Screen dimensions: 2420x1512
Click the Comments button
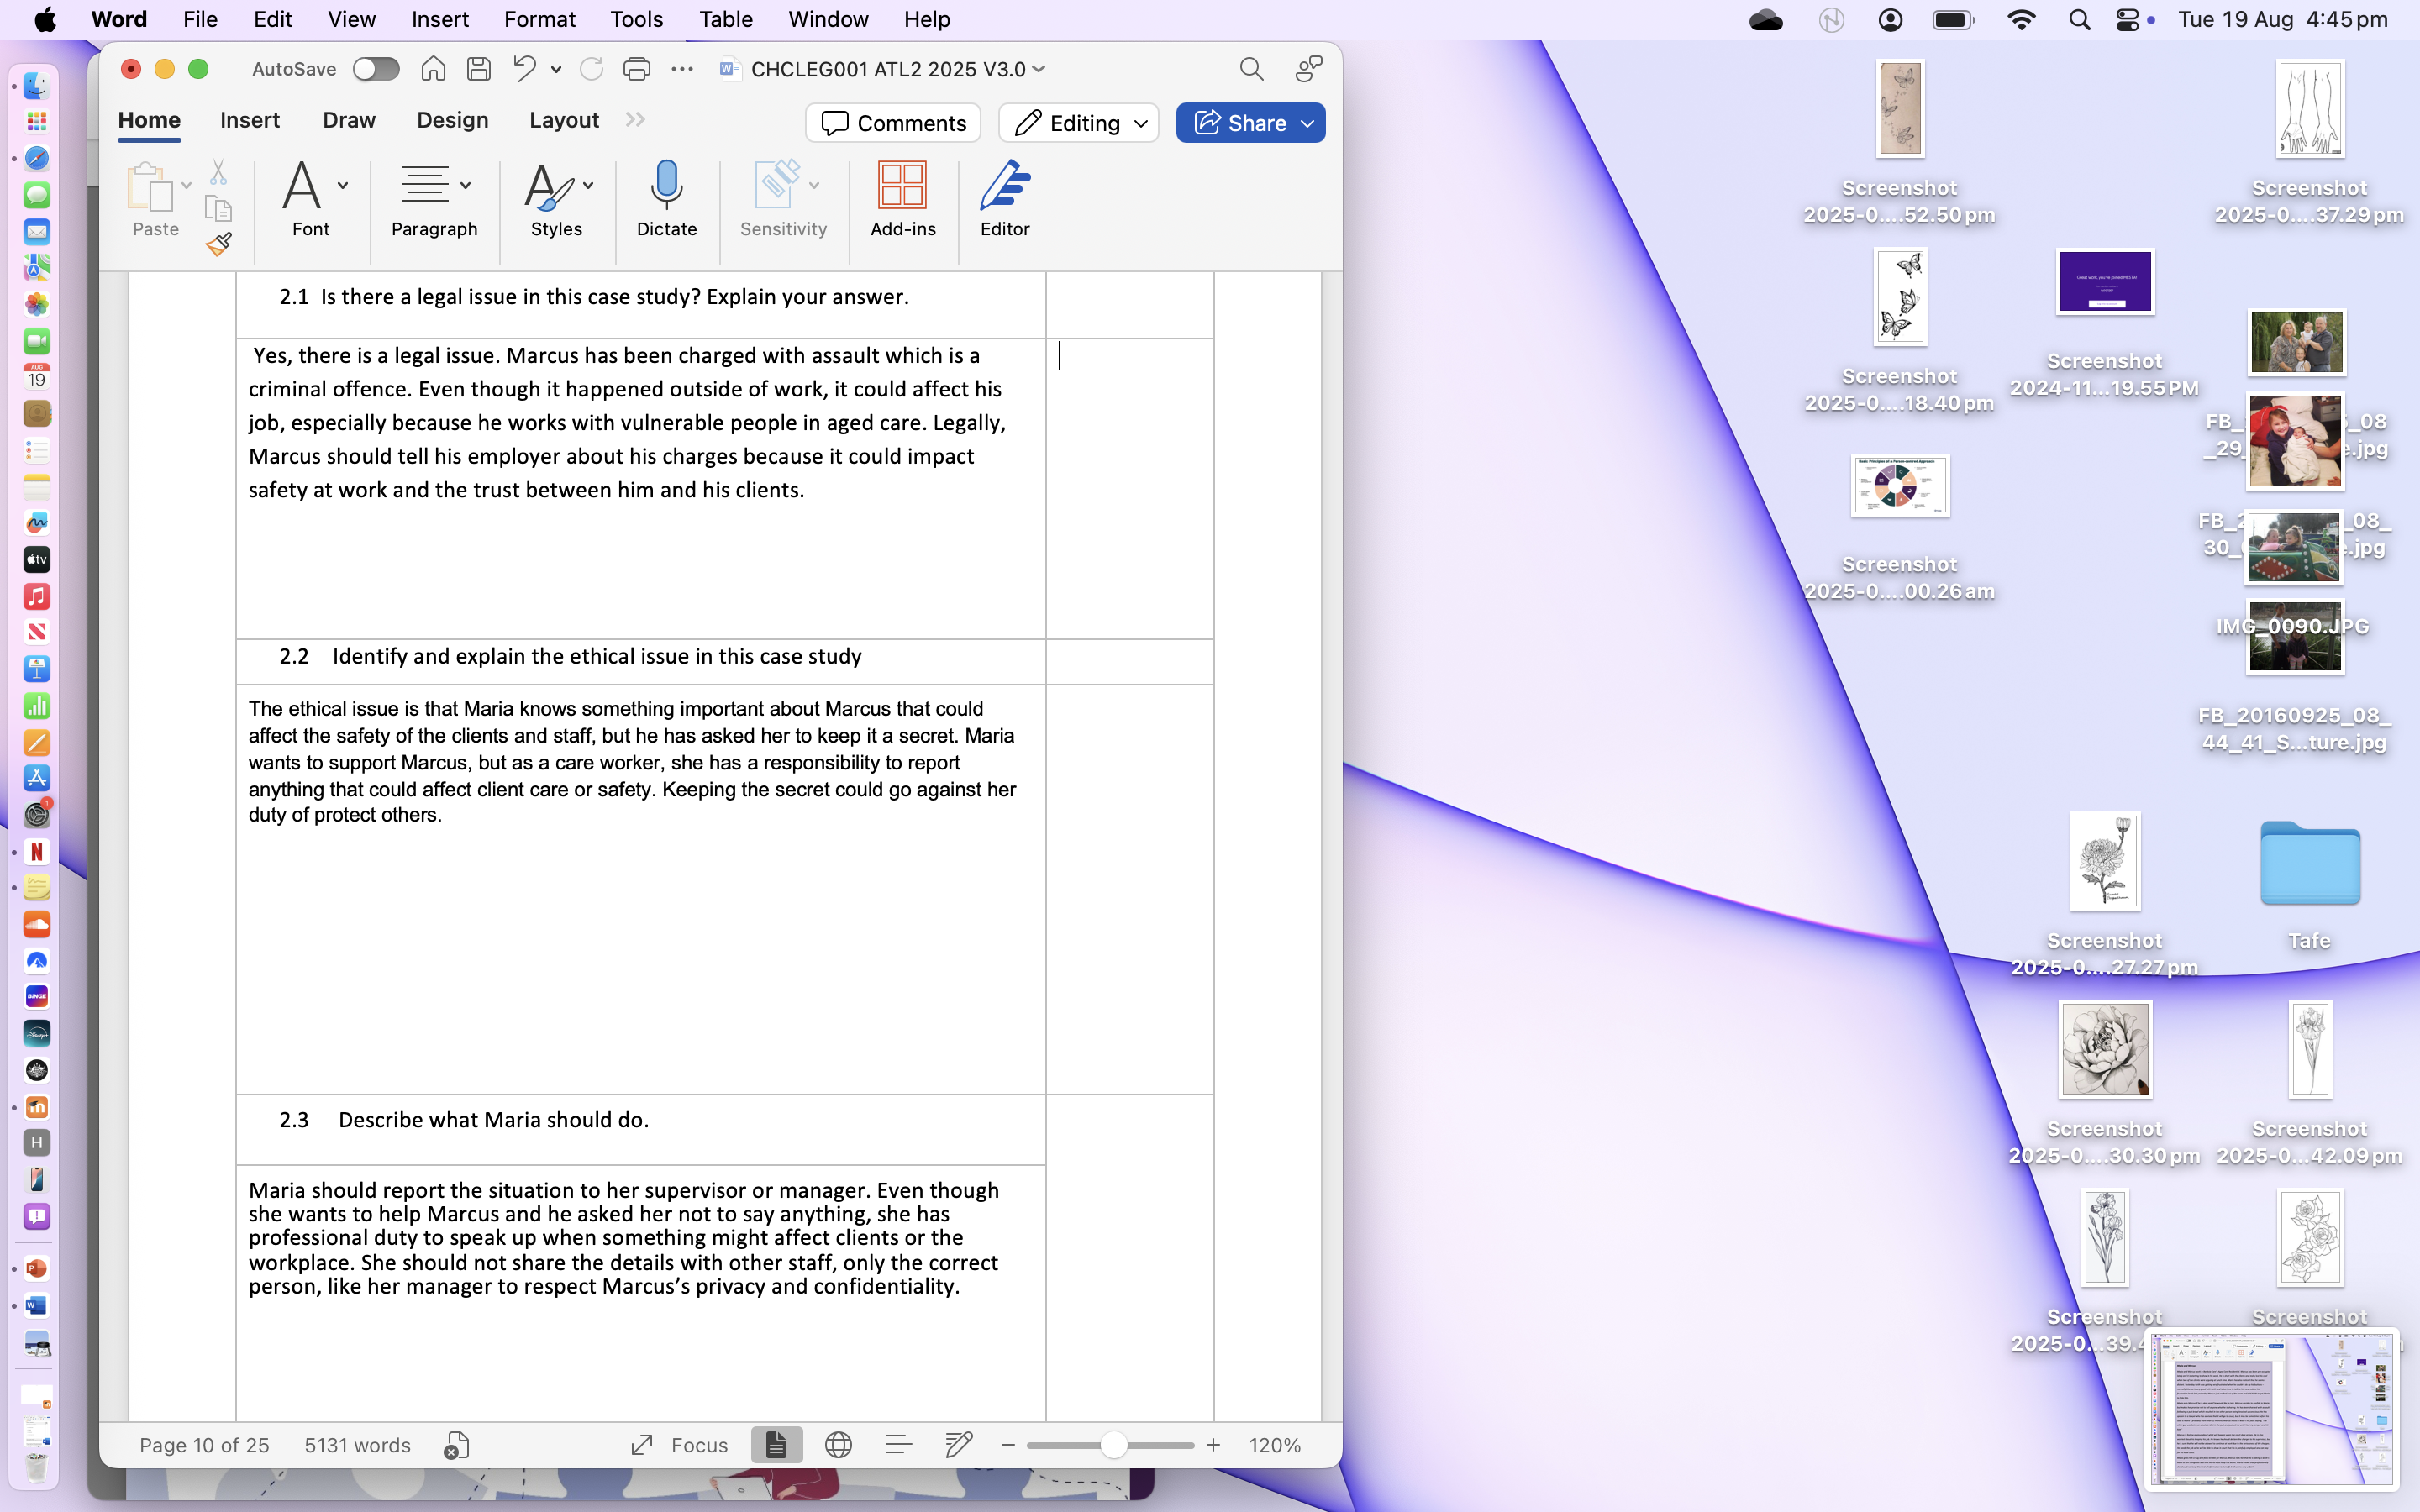click(x=893, y=122)
